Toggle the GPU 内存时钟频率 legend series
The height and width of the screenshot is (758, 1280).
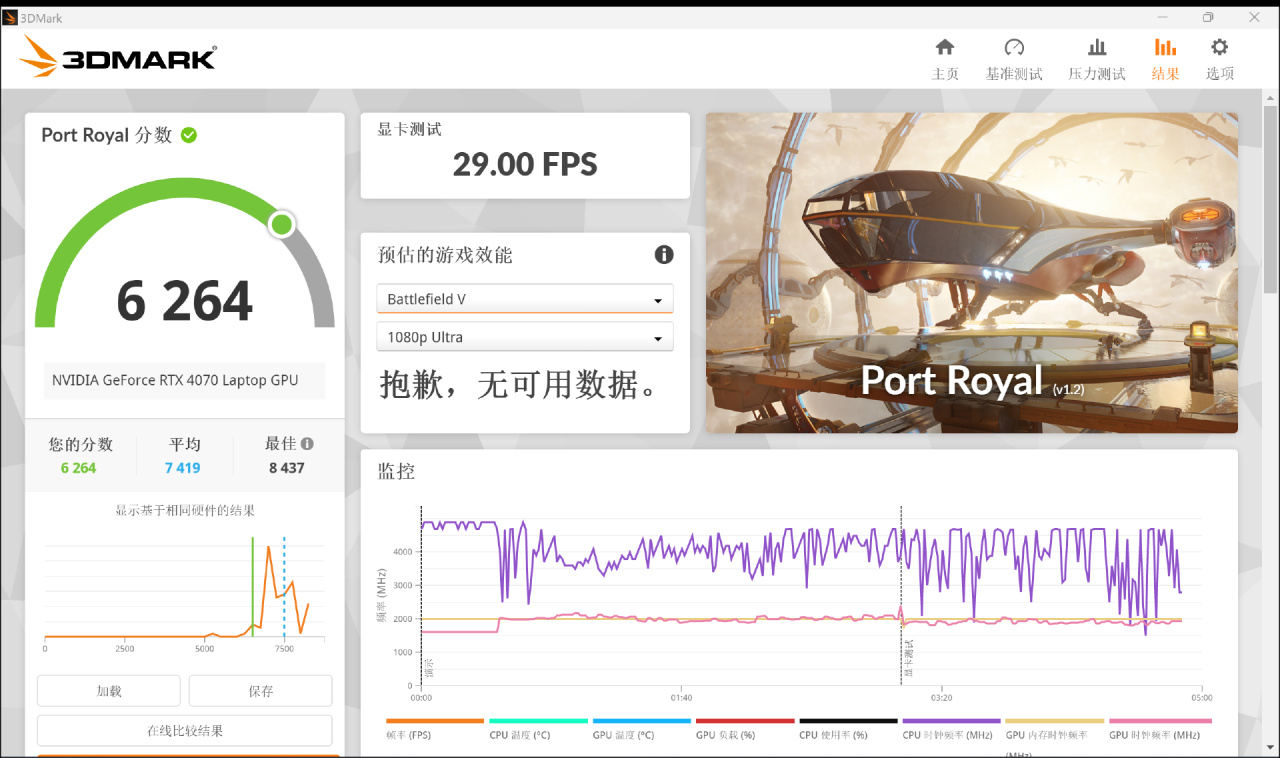point(1054,736)
